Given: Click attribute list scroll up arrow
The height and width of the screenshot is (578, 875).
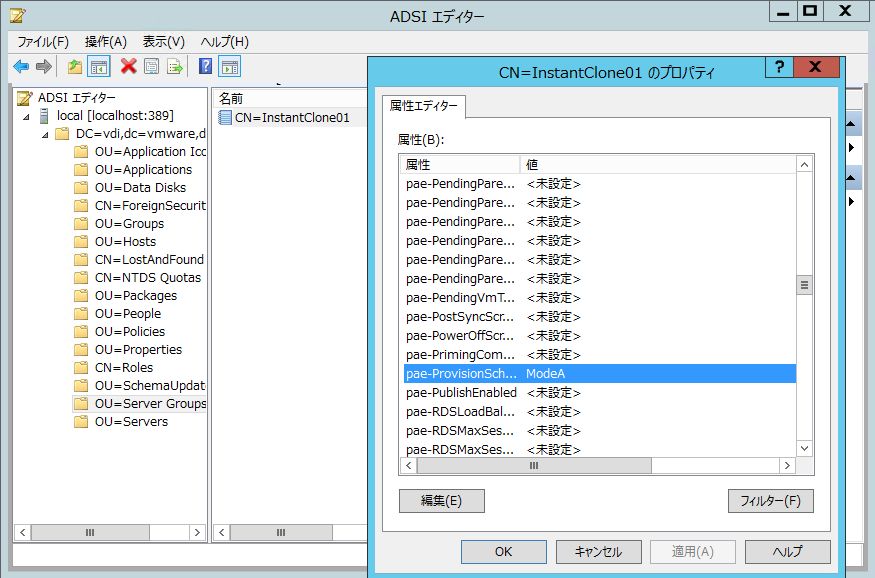Looking at the screenshot, I should [804, 165].
